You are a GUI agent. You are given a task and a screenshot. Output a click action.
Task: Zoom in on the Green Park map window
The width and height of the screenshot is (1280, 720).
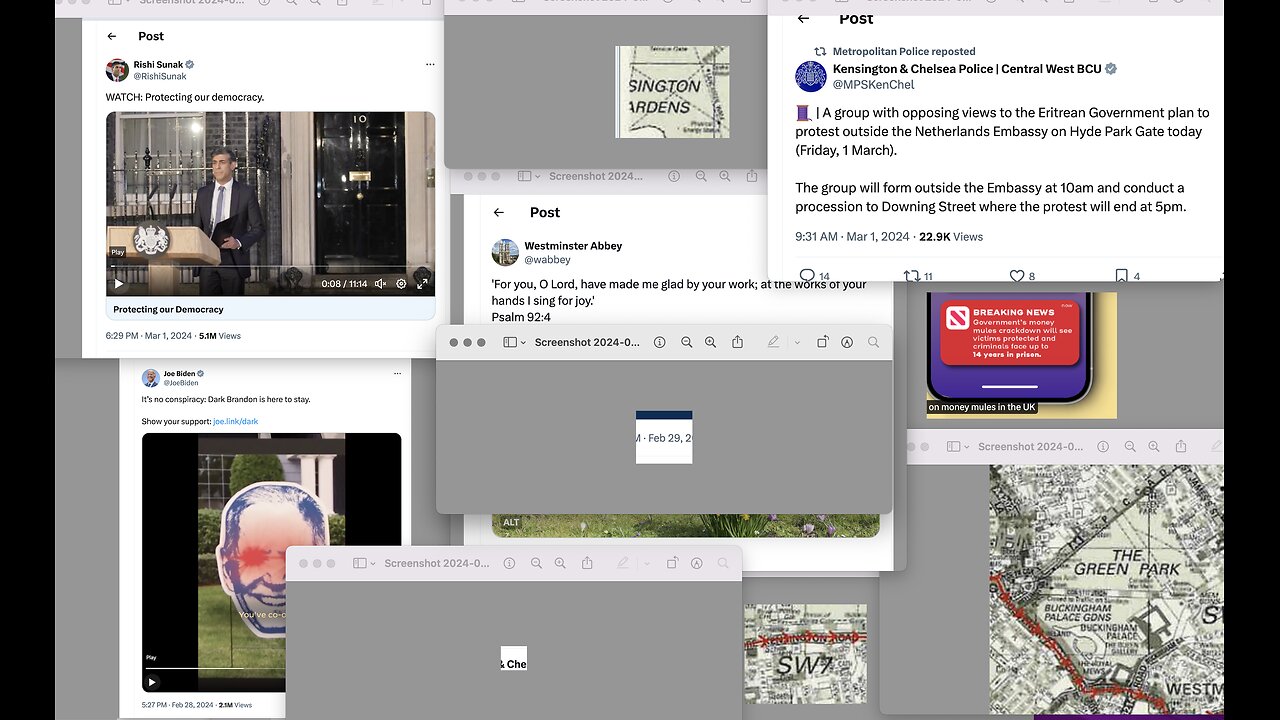point(1155,447)
